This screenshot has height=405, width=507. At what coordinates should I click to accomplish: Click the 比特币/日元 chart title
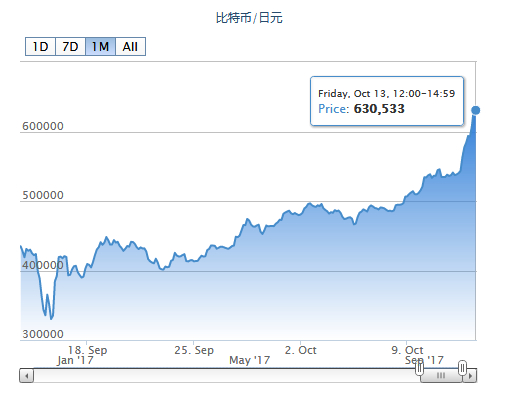(x=249, y=18)
